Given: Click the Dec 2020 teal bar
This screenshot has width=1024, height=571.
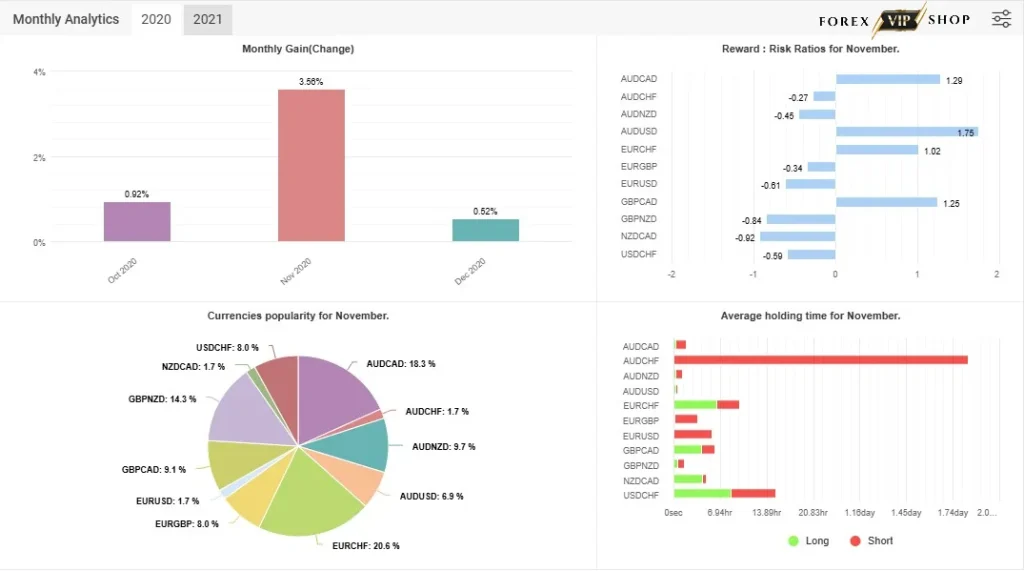Looking at the screenshot, I should (486, 230).
